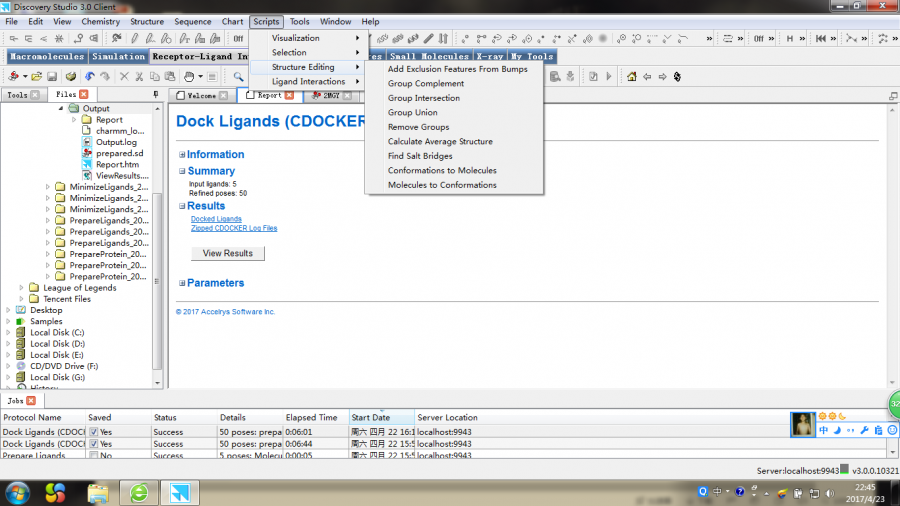The image size is (900, 506).
Task: Open the Docked Ligands link
Action: coord(216,219)
